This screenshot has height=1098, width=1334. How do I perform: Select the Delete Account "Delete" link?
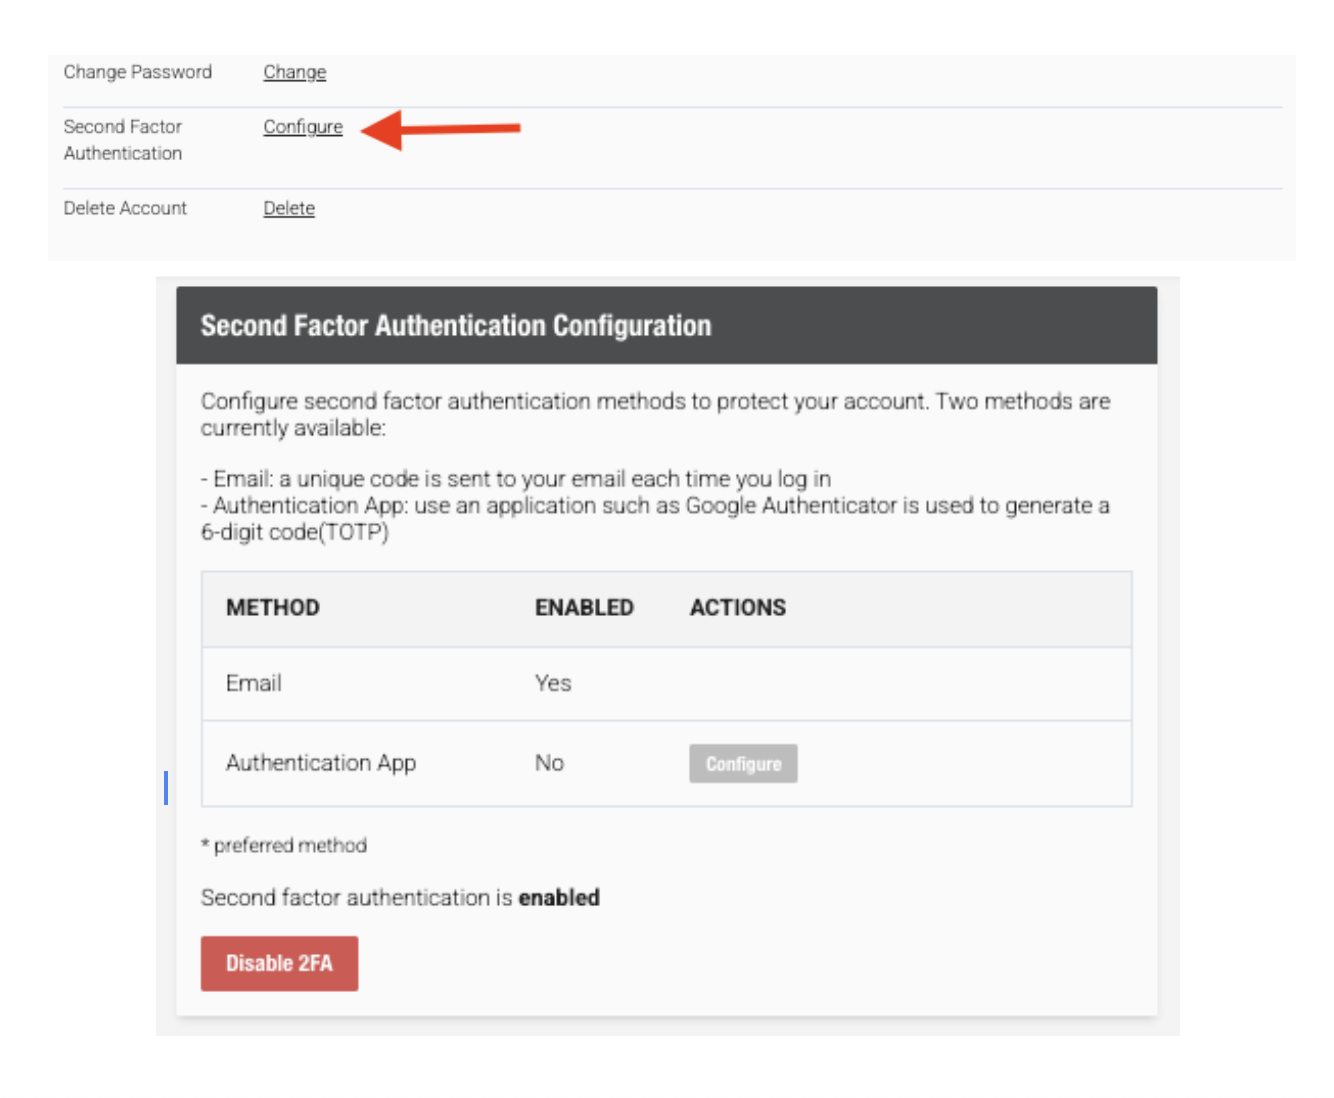click(x=289, y=208)
